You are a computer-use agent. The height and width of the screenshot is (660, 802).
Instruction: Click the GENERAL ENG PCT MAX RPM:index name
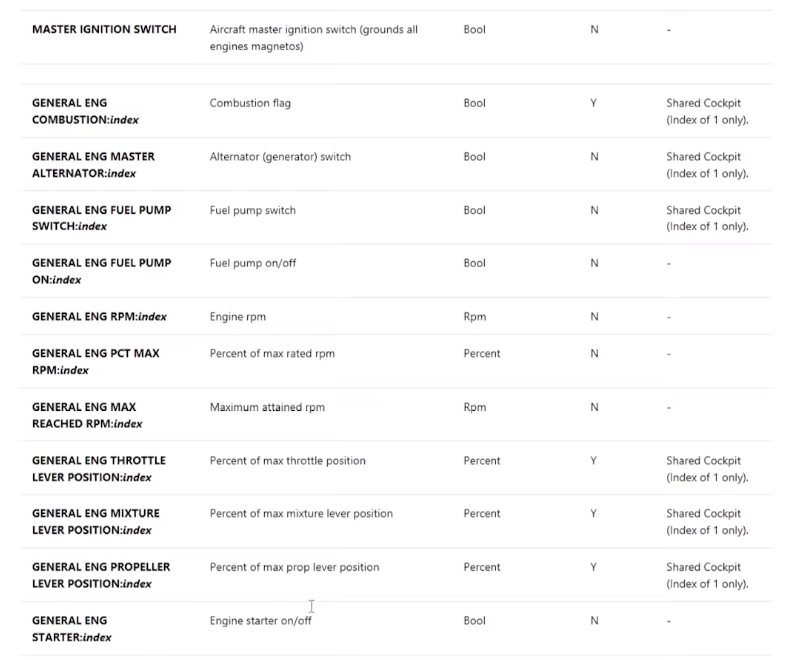[95, 361]
